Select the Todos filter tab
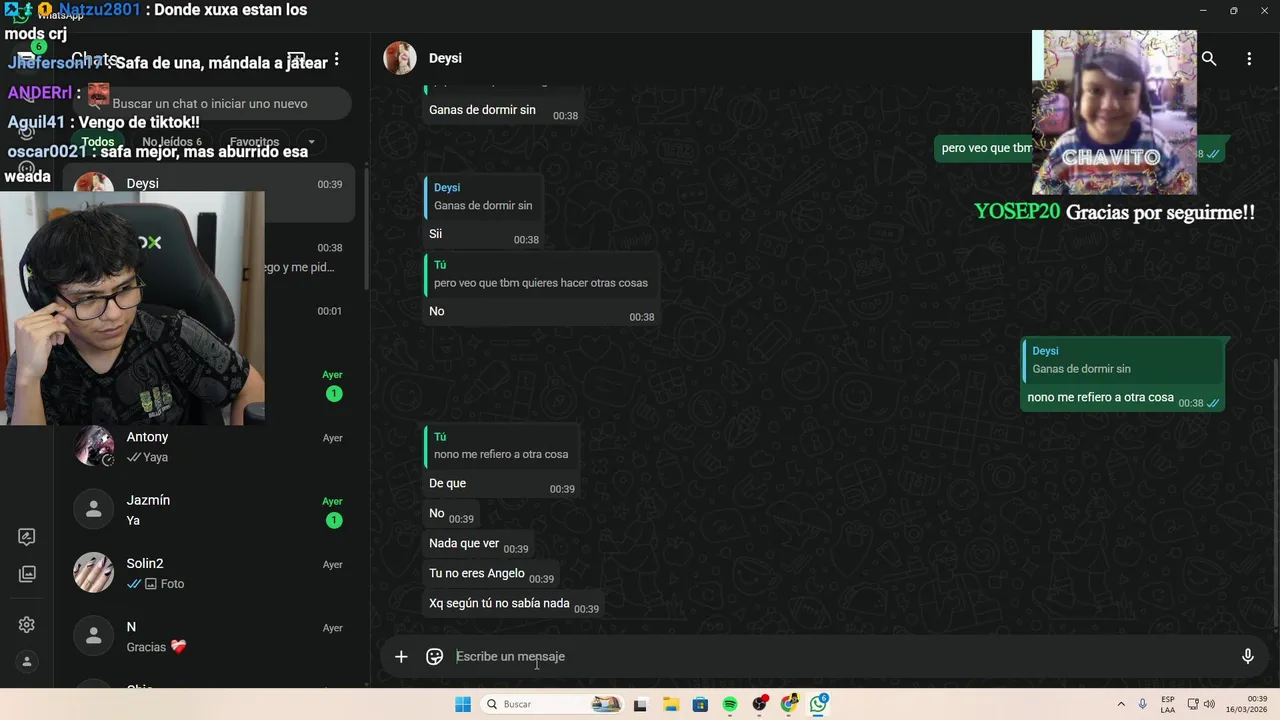Image resolution: width=1280 pixels, height=720 pixels. [98, 142]
